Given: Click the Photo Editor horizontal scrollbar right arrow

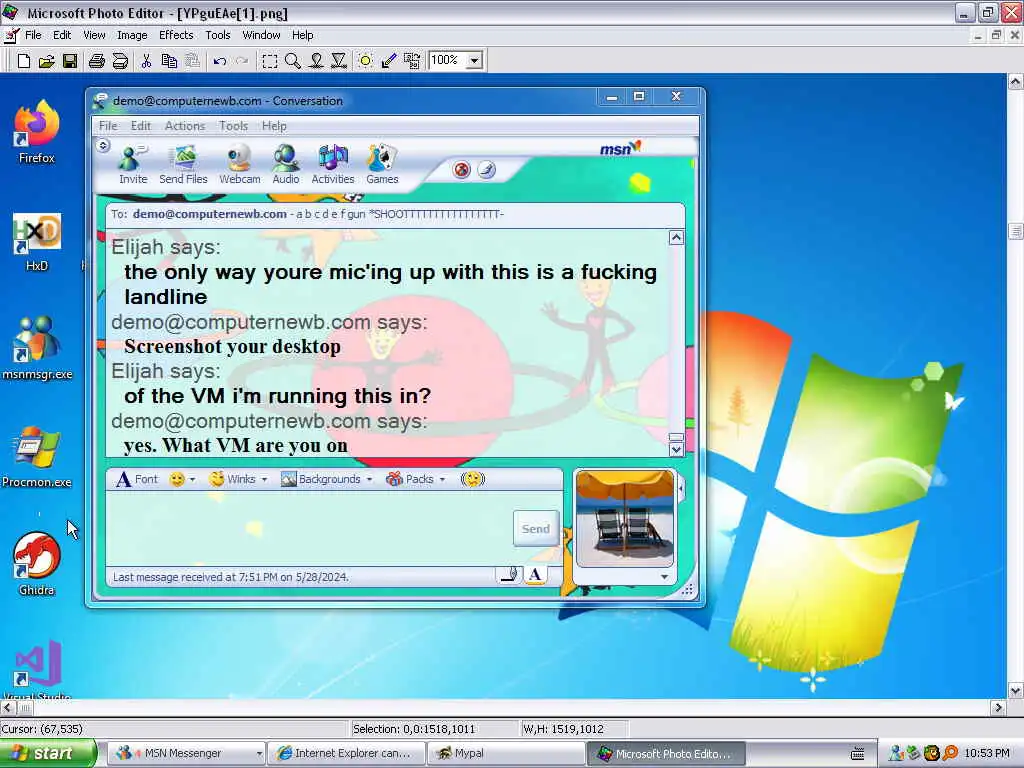Looking at the screenshot, I should (998, 707).
